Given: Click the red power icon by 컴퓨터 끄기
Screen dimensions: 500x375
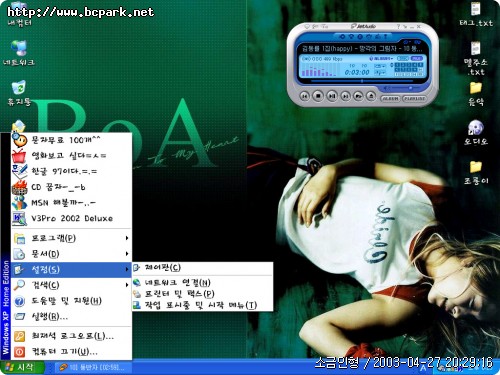Looking at the screenshot, I should coord(19,352).
